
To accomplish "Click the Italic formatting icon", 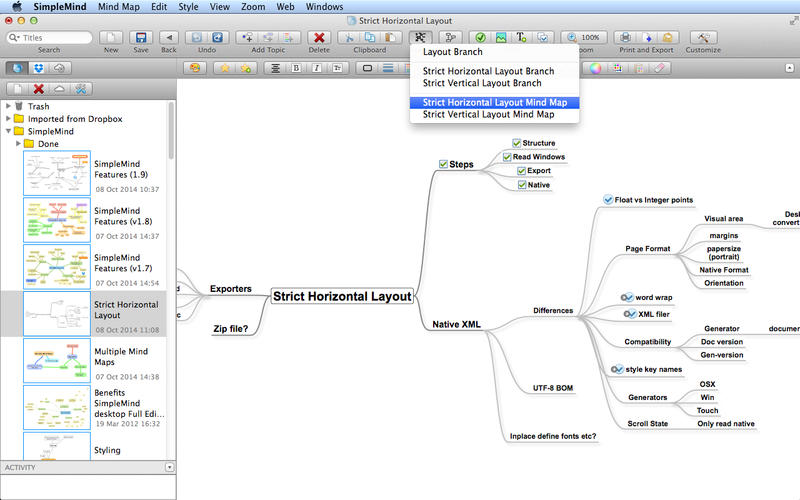I will [316, 68].
